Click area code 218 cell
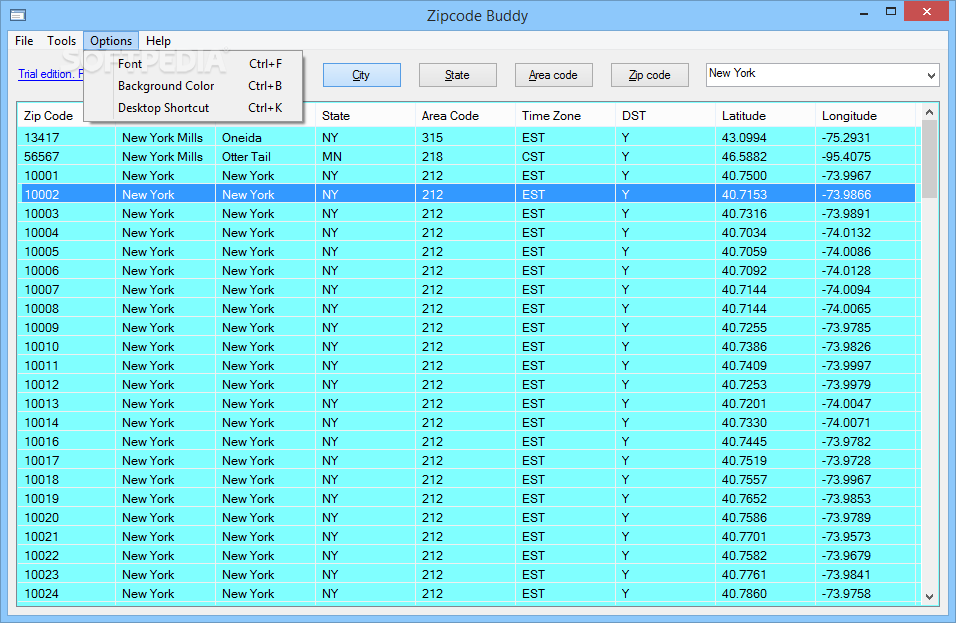 (465, 157)
